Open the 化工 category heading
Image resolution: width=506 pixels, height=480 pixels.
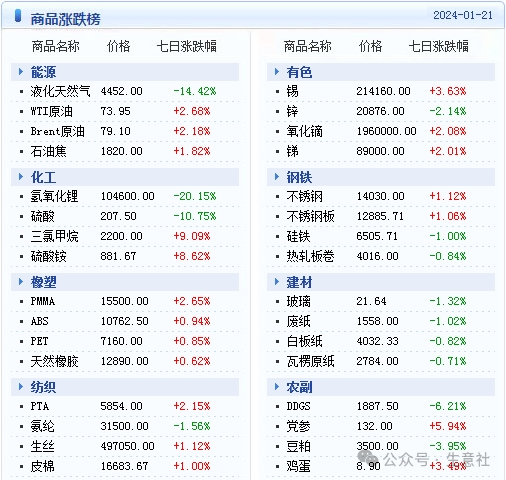[x=43, y=177]
